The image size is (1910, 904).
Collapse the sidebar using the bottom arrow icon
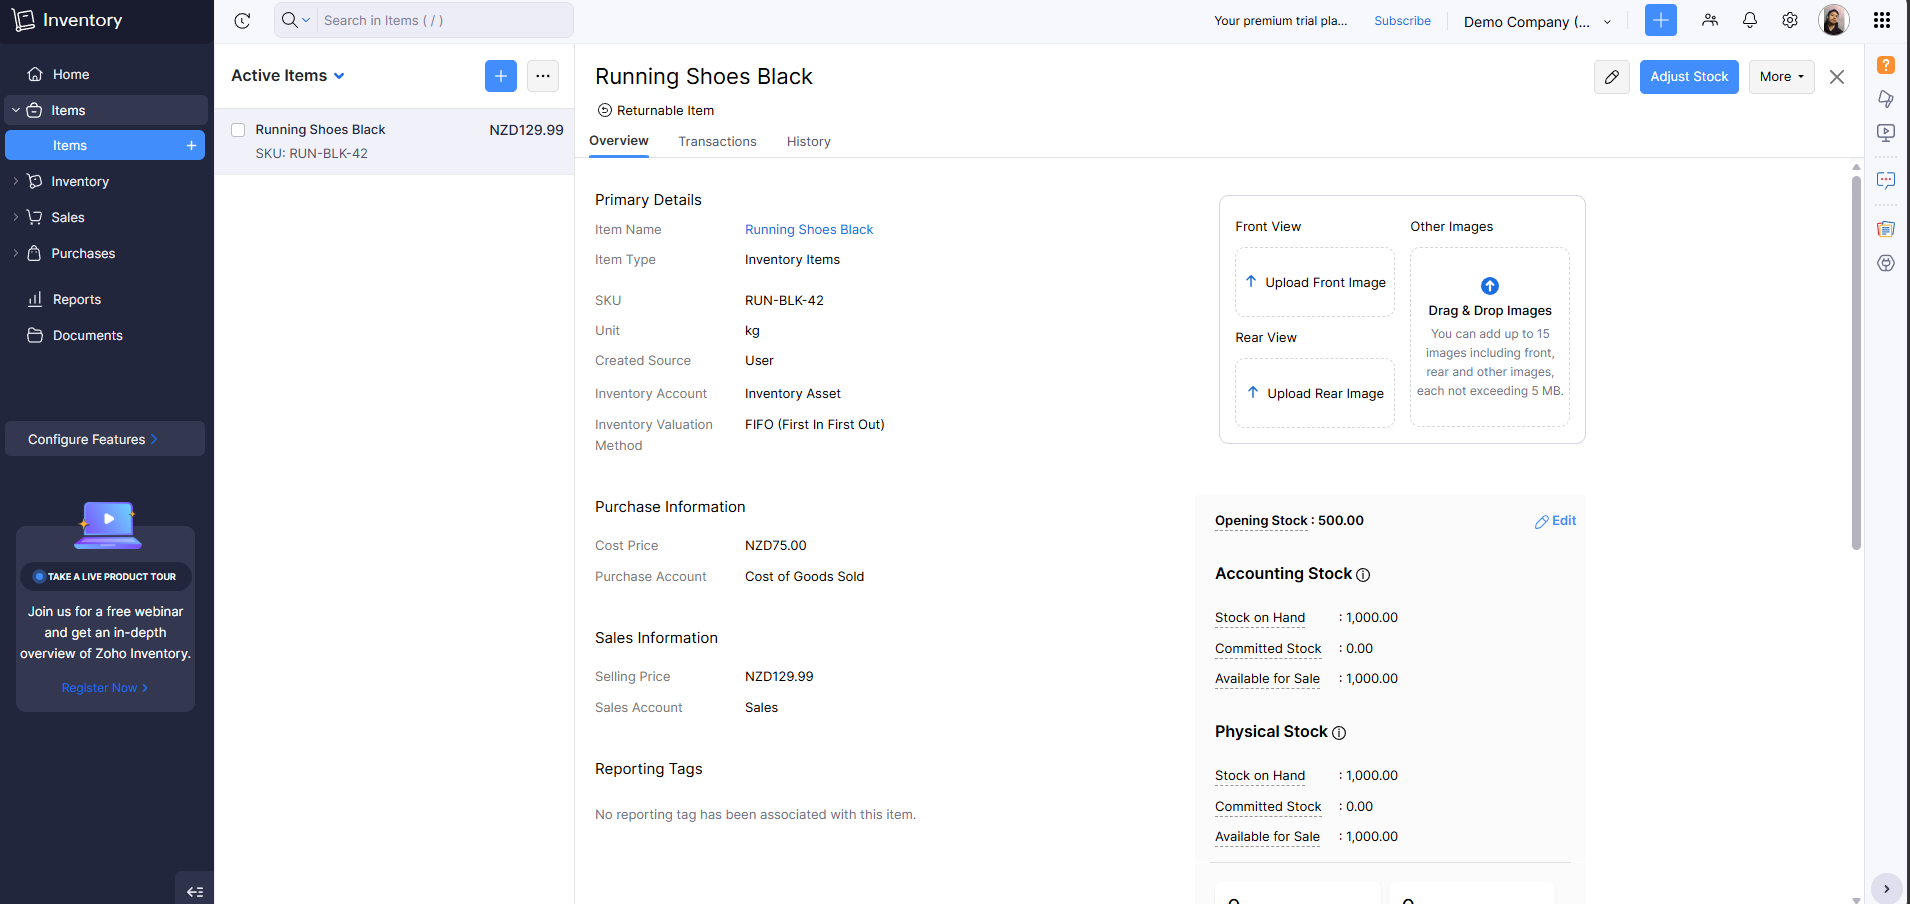pos(195,891)
